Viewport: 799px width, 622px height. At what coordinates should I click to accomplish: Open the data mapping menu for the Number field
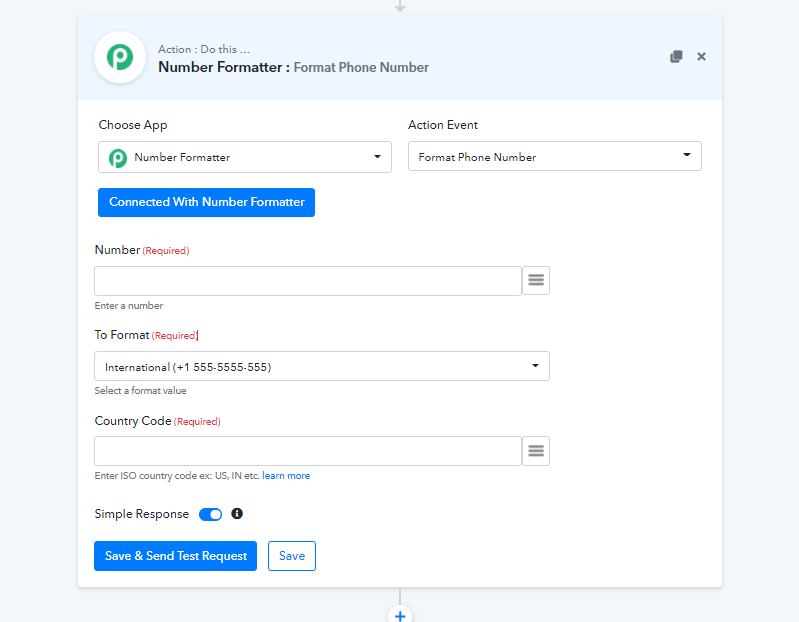(536, 280)
